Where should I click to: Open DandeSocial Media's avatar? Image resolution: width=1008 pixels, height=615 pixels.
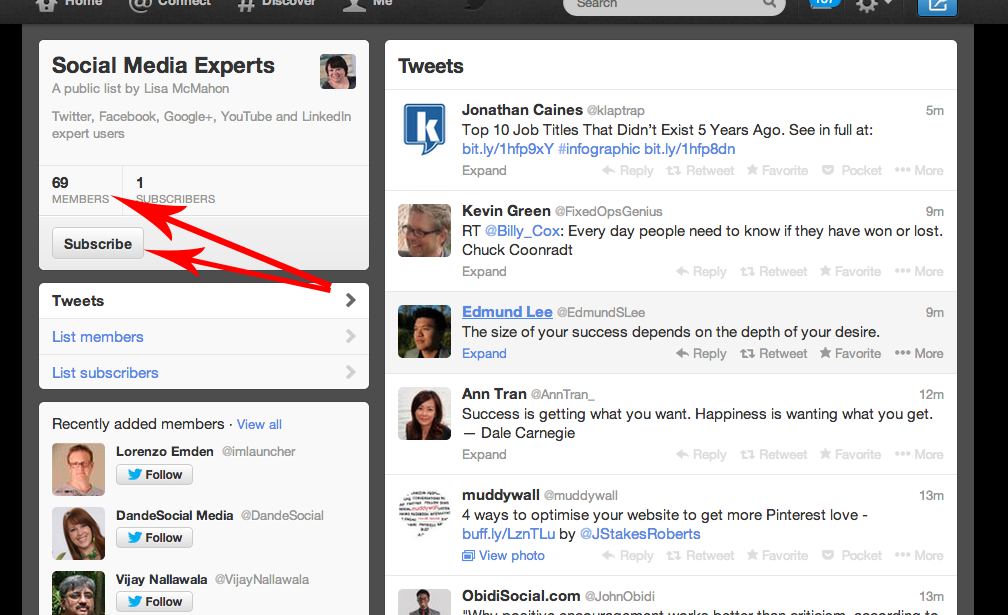78,533
